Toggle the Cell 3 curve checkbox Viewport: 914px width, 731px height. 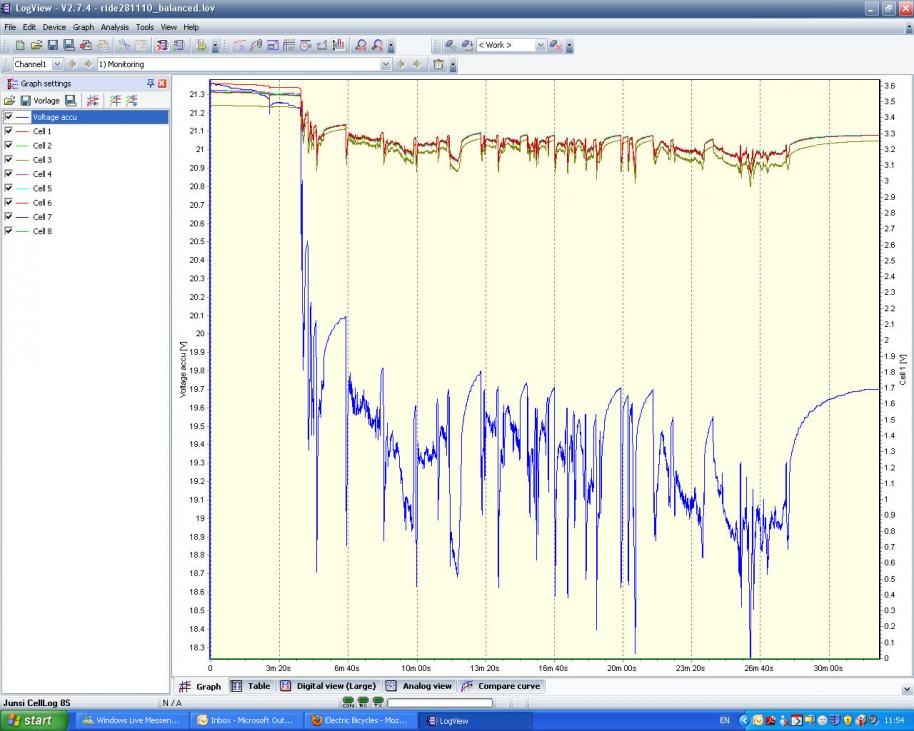tap(9, 160)
